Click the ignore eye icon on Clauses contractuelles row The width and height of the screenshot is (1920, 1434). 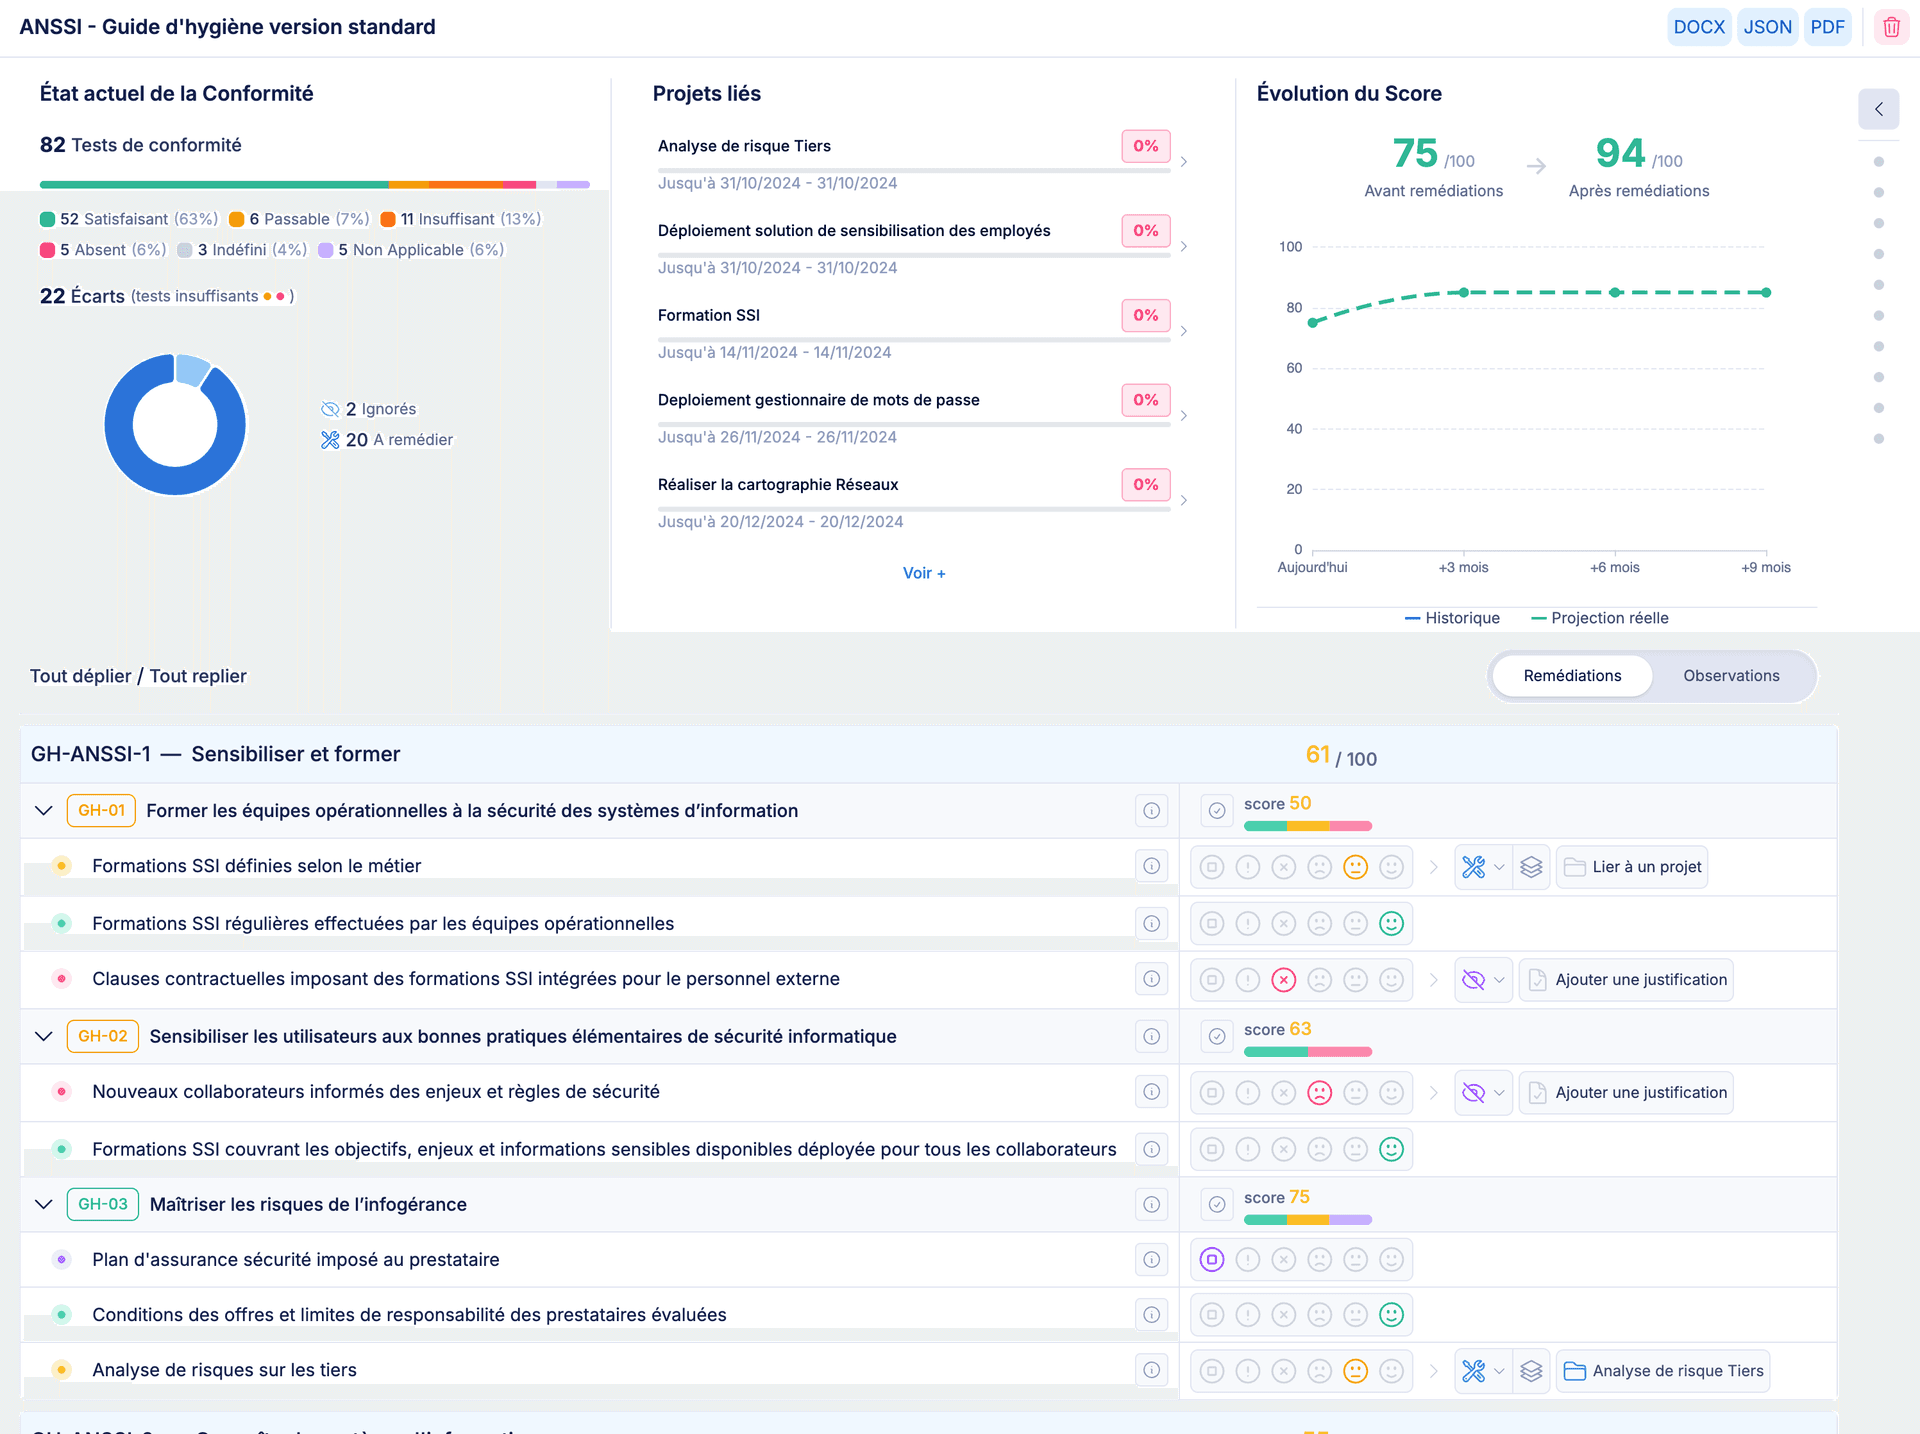pos(1473,980)
